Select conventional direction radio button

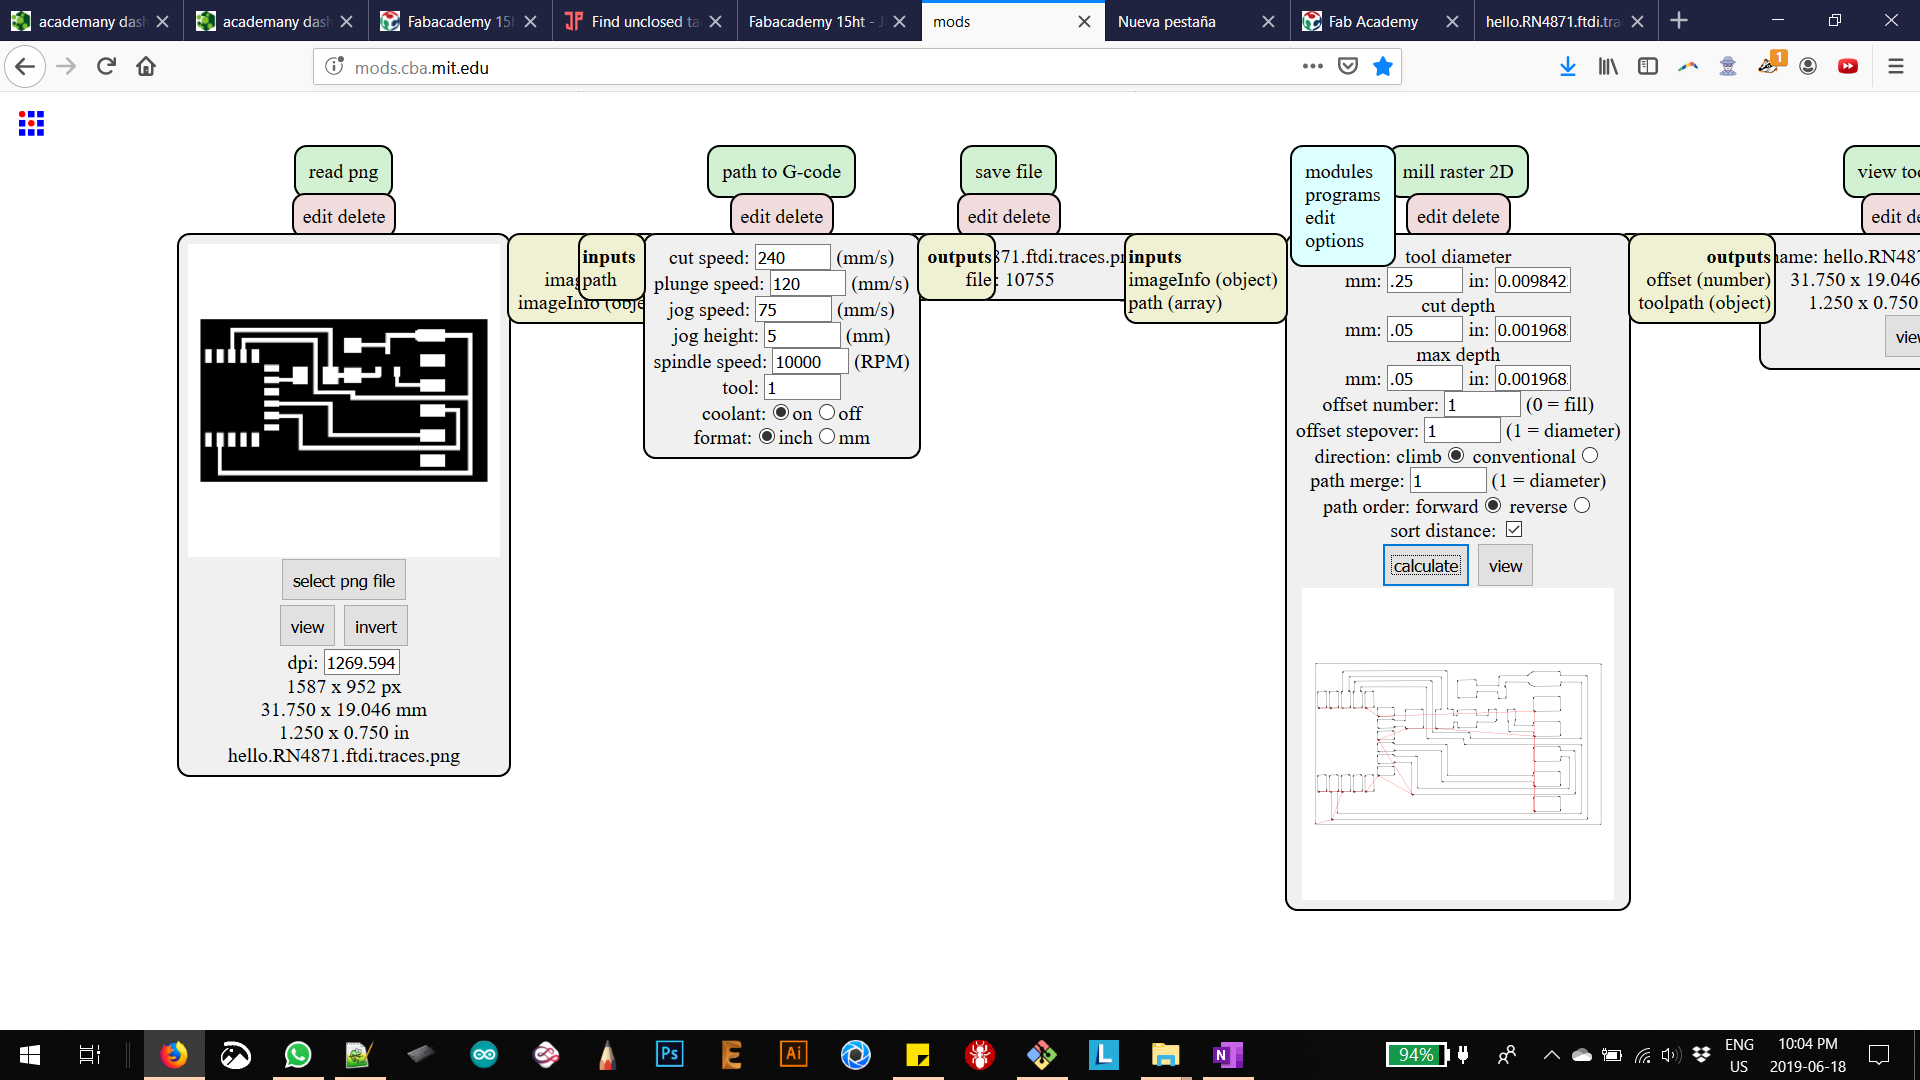click(x=1590, y=456)
